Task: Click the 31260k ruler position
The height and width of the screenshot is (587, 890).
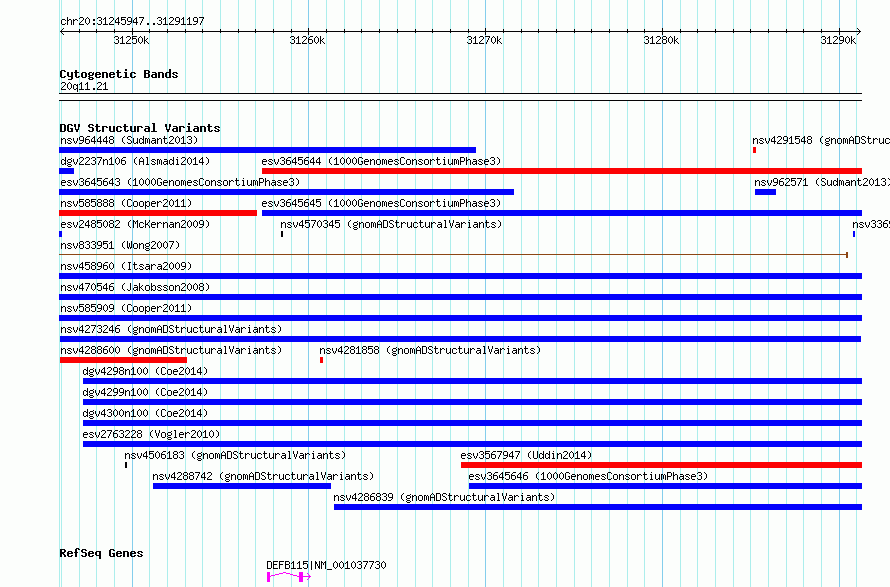Action: [307, 40]
